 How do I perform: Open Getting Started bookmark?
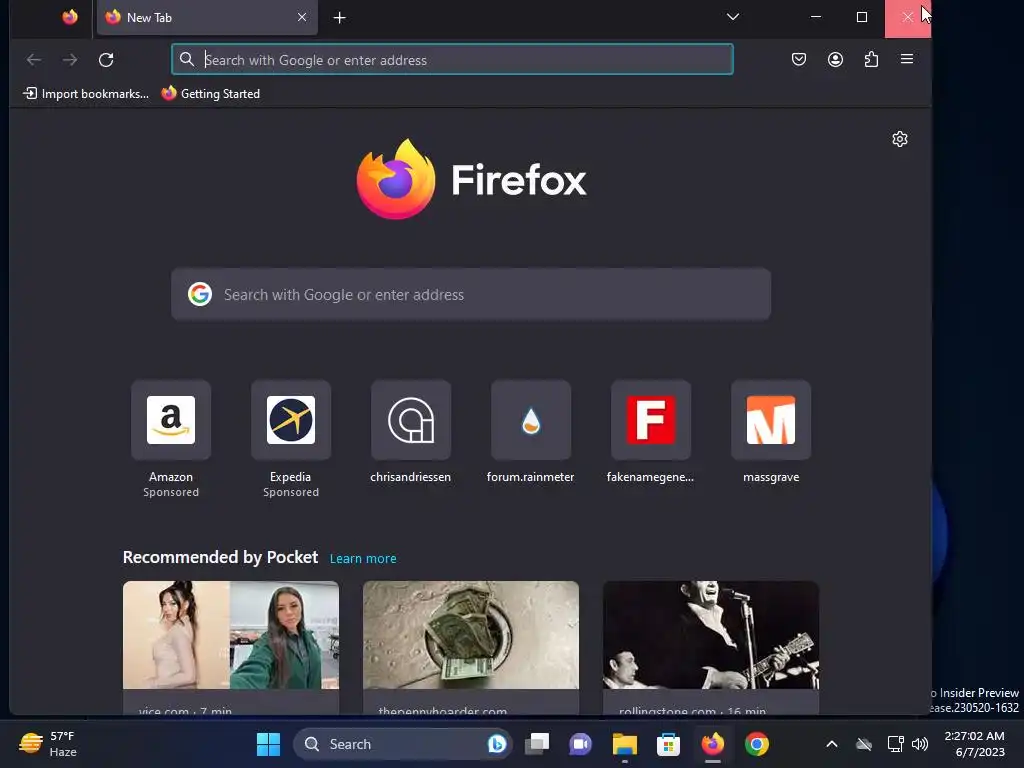click(x=210, y=93)
